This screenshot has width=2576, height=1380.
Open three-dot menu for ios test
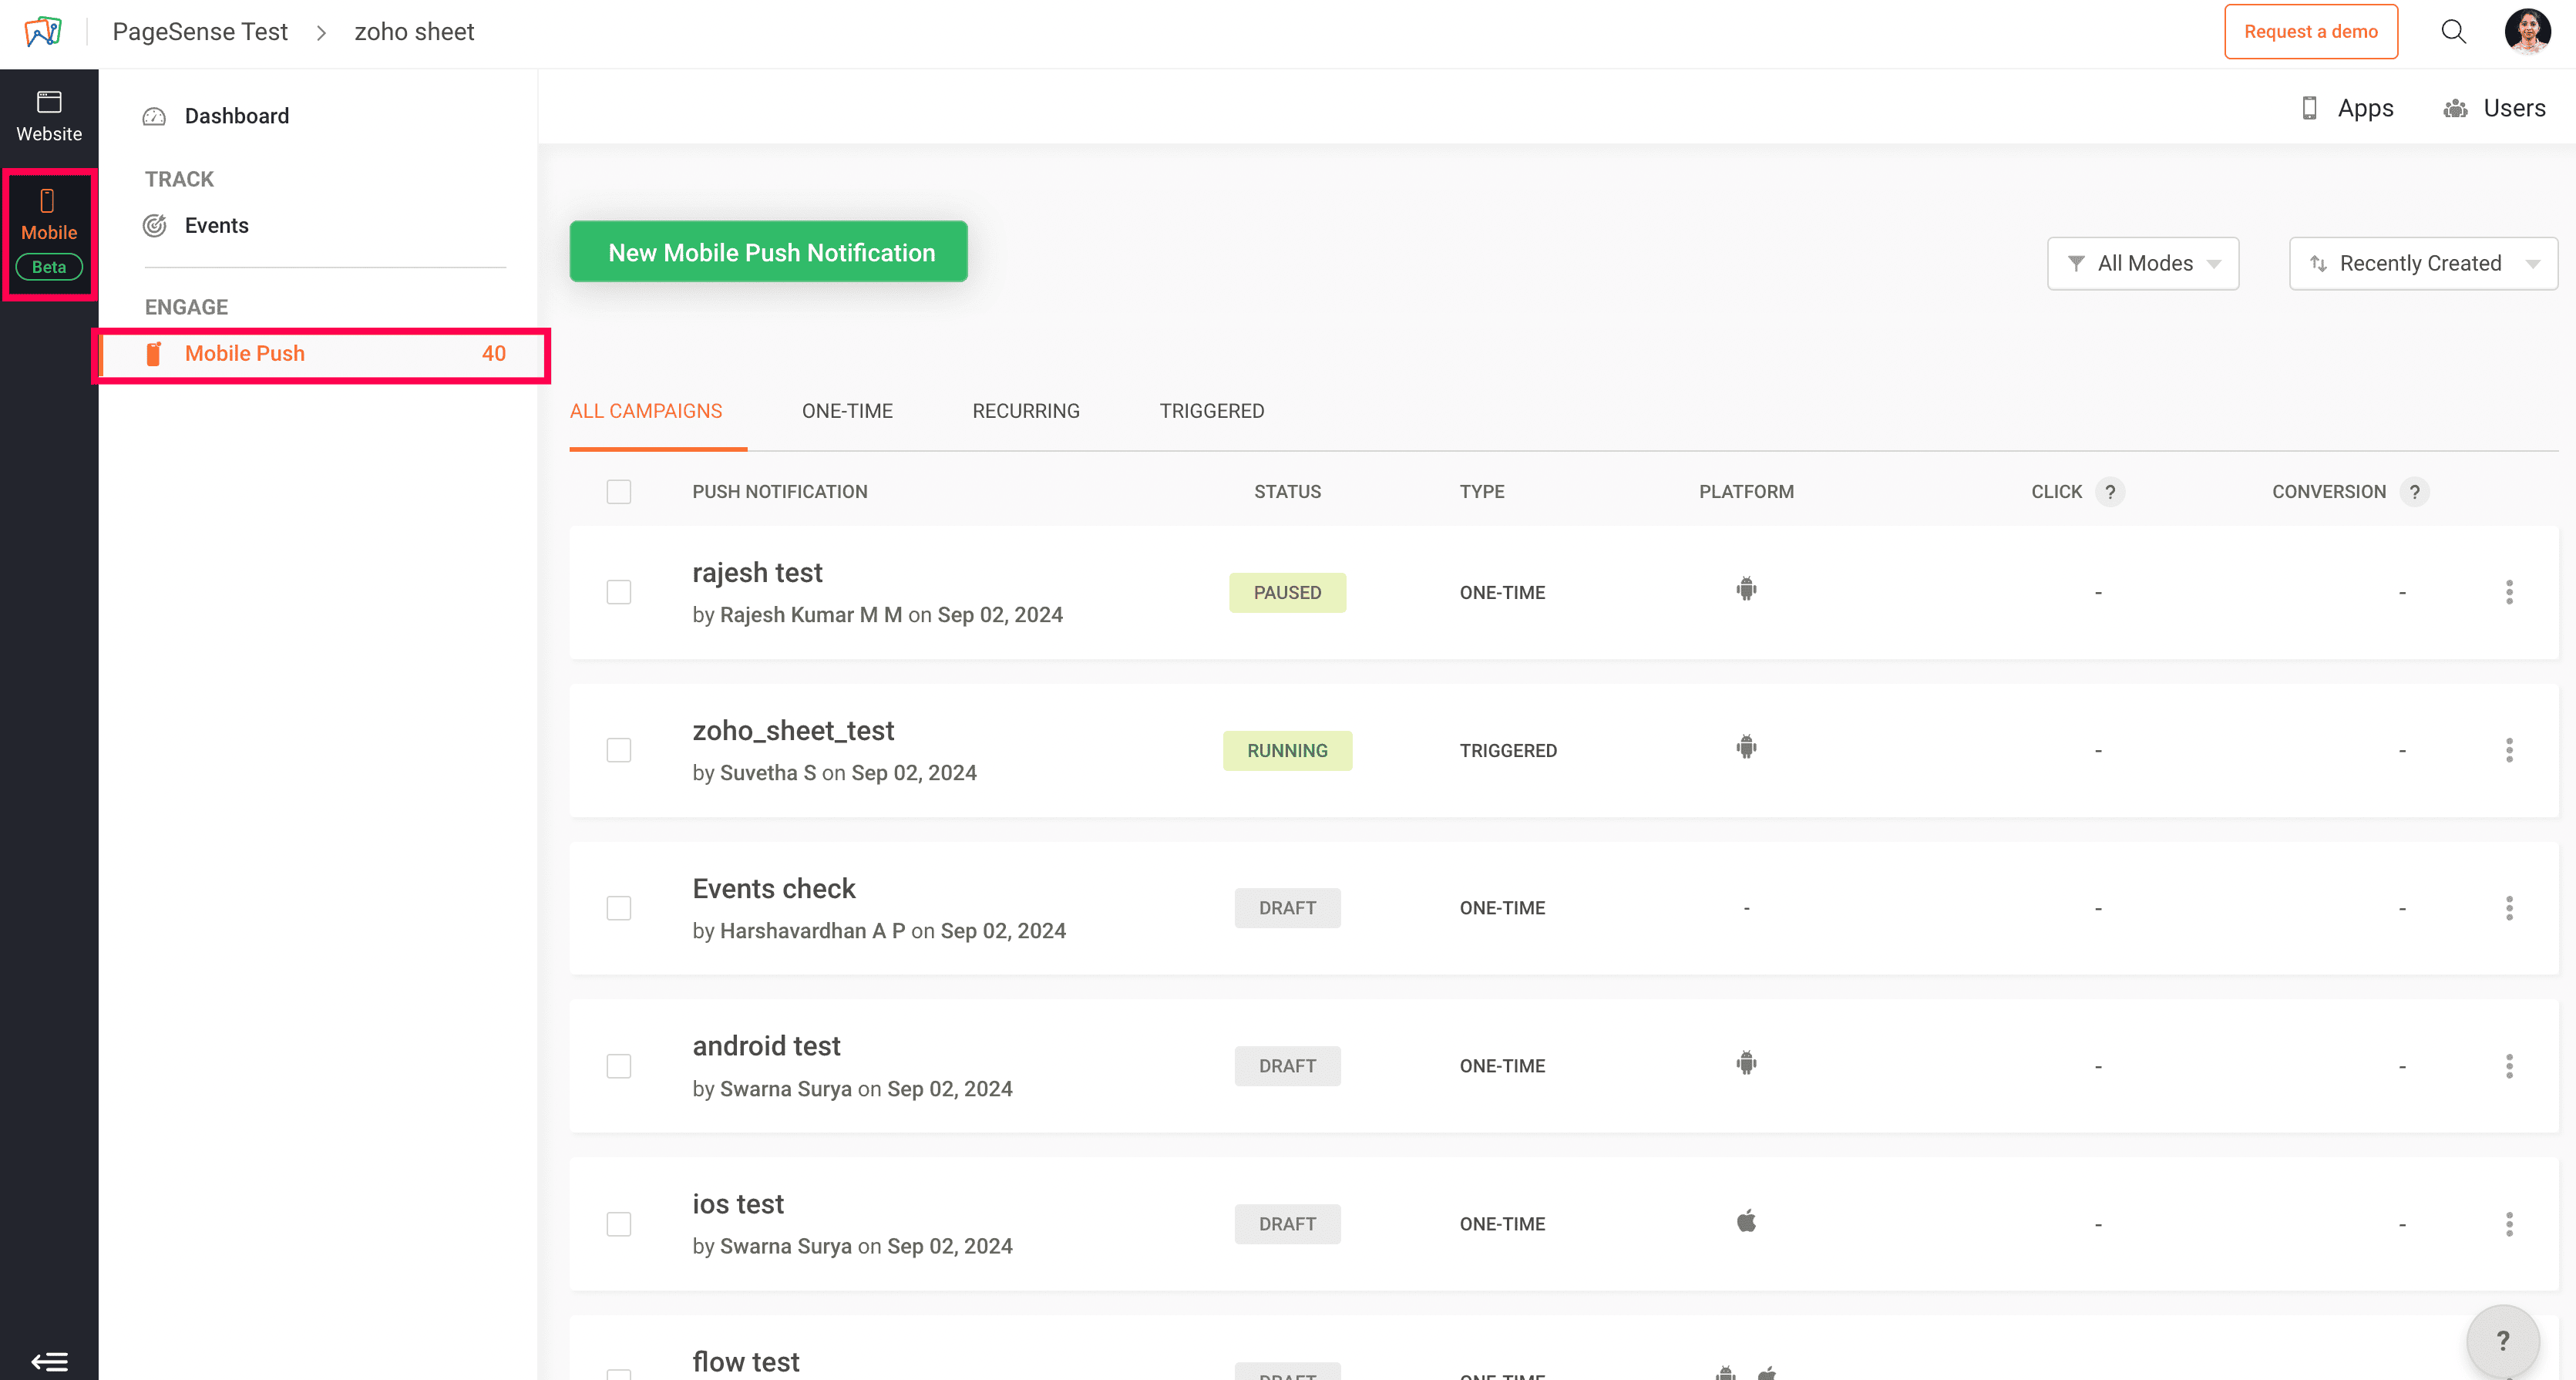coord(2508,1224)
